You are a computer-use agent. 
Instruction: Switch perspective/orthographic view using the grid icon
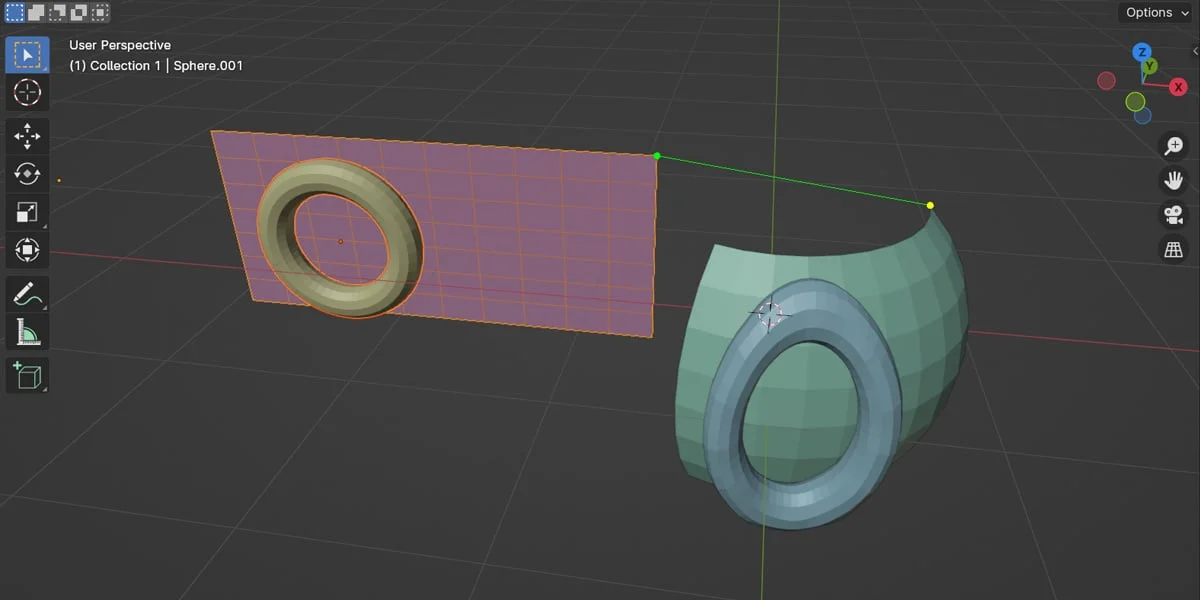tap(1173, 250)
